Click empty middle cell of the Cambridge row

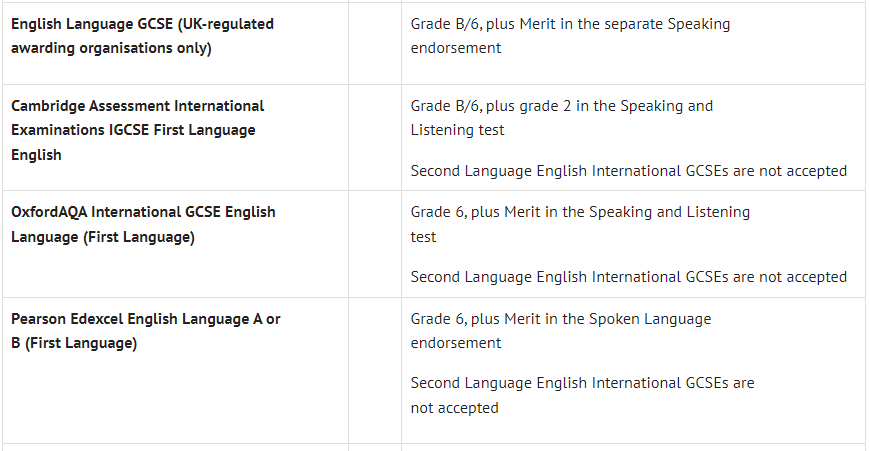[x=375, y=137]
